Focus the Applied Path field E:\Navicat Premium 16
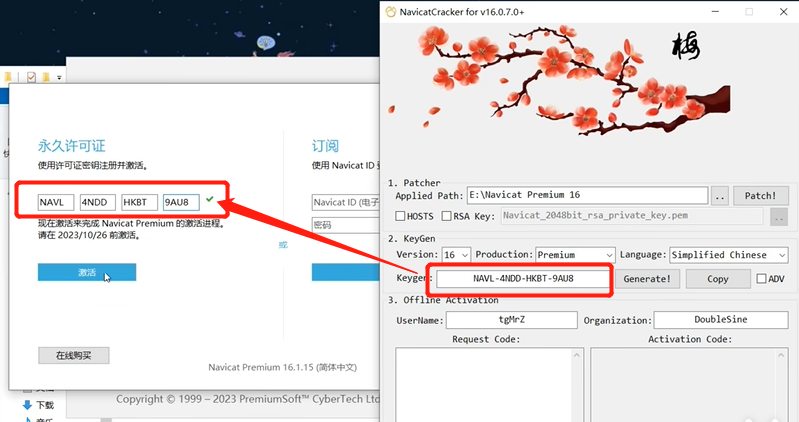Image resolution: width=799 pixels, height=422 pixels. pos(588,195)
